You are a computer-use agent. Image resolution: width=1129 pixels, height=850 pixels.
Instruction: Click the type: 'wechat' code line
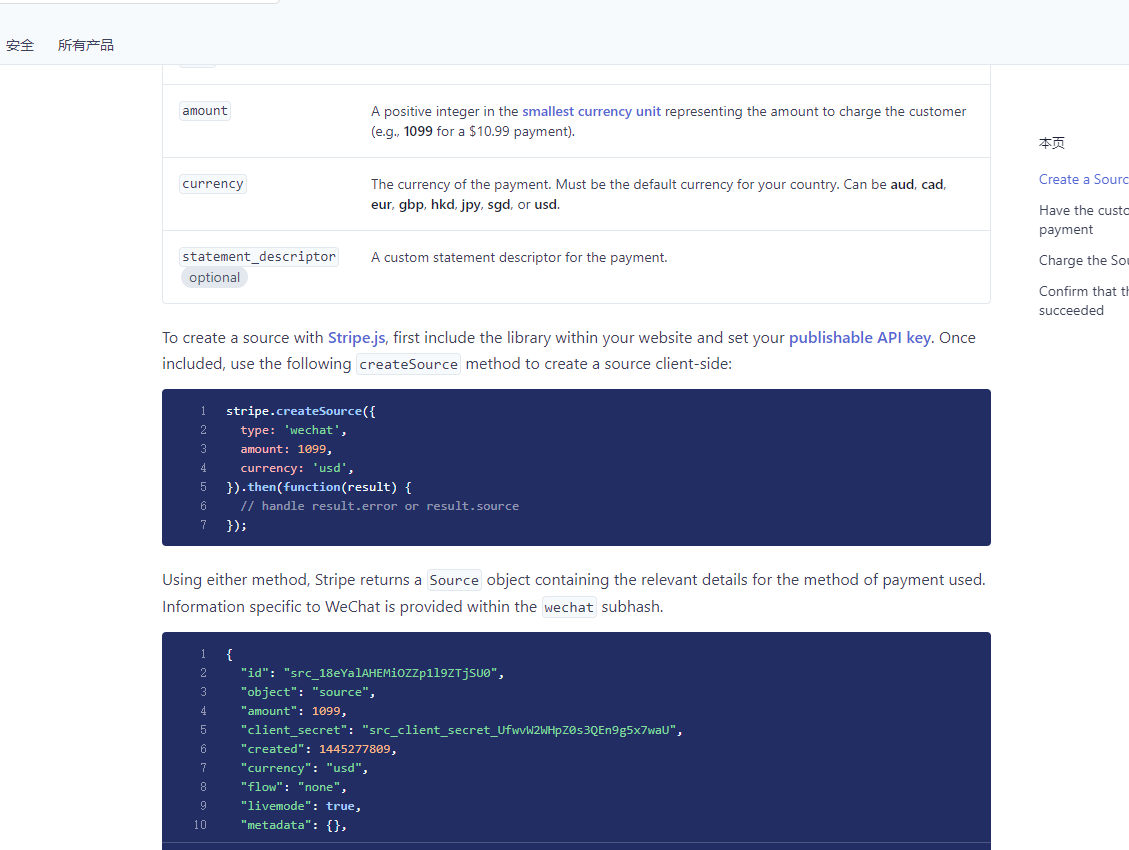pos(294,430)
